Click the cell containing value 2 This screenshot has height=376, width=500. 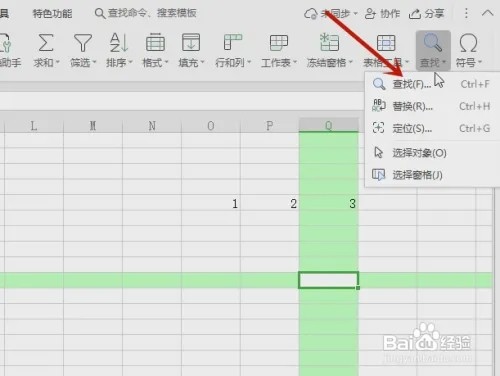pyautogui.click(x=270, y=203)
